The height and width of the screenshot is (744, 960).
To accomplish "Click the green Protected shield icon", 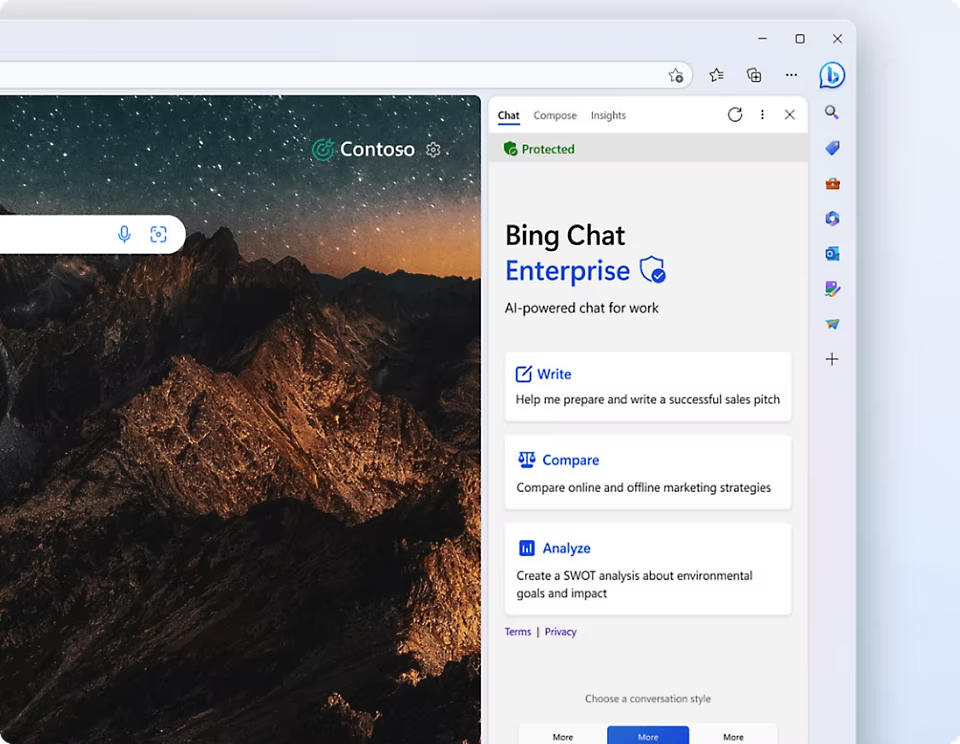I will pyautogui.click(x=510, y=149).
